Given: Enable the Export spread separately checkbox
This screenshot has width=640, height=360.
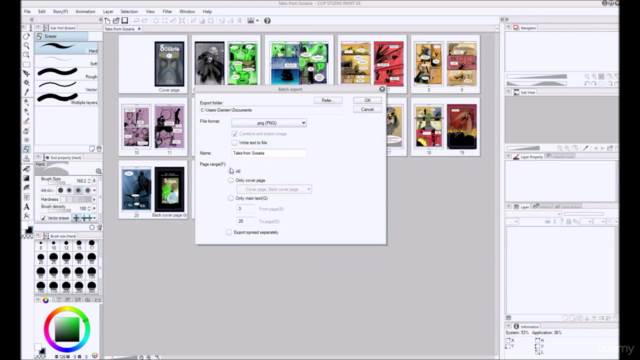Looking at the screenshot, I should (229, 232).
